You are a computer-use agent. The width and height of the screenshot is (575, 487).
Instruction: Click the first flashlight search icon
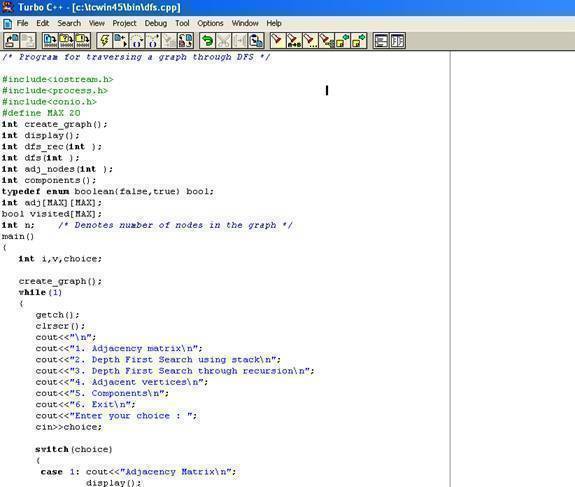click(277, 40)
